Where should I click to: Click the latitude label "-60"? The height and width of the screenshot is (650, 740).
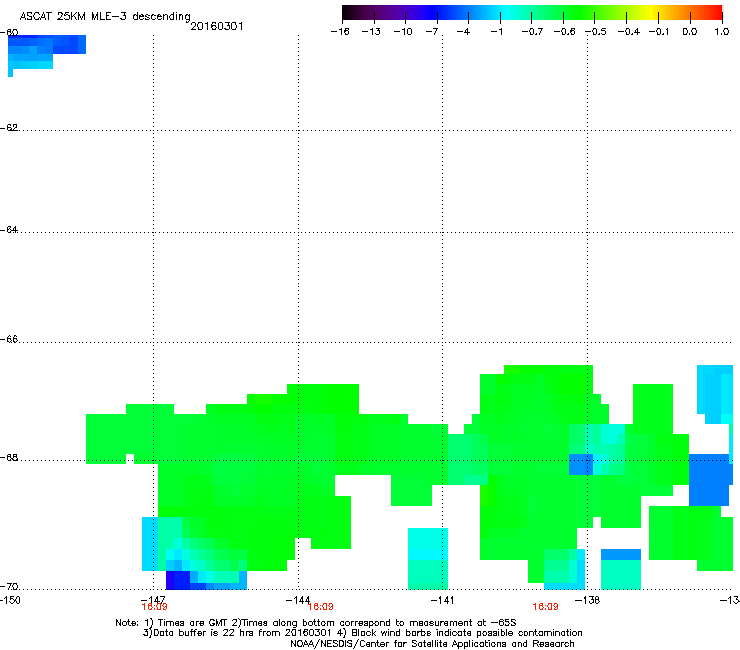[x=9, y=32]
